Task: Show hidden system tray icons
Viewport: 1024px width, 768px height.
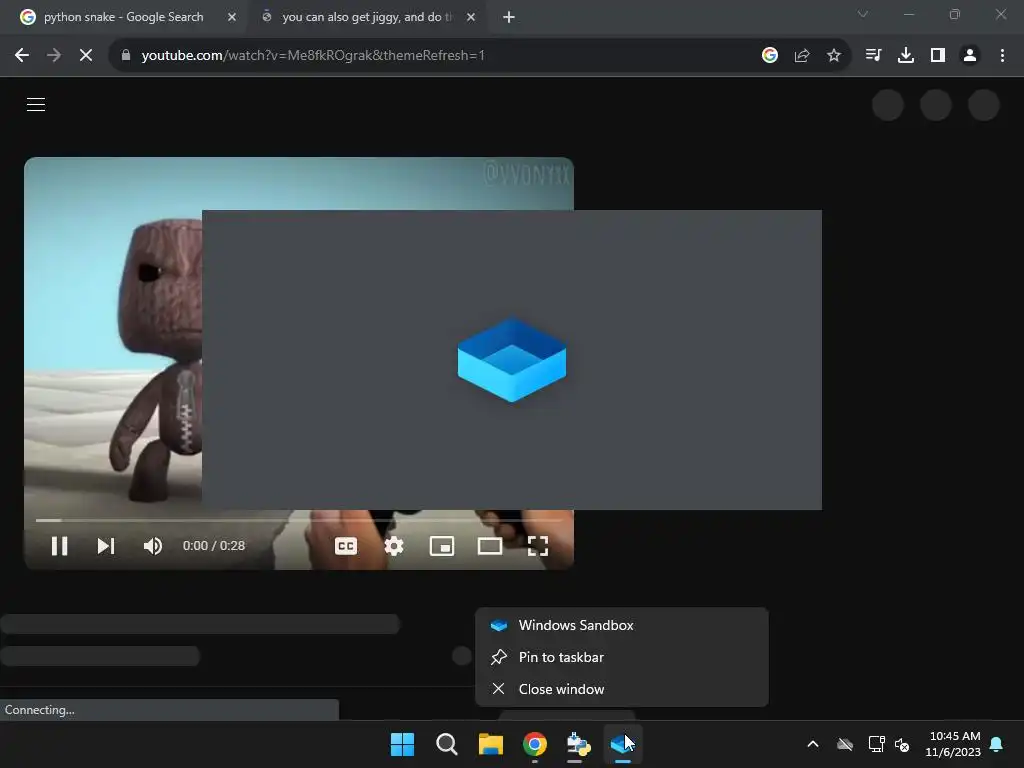Action: [x=813, y=744]
